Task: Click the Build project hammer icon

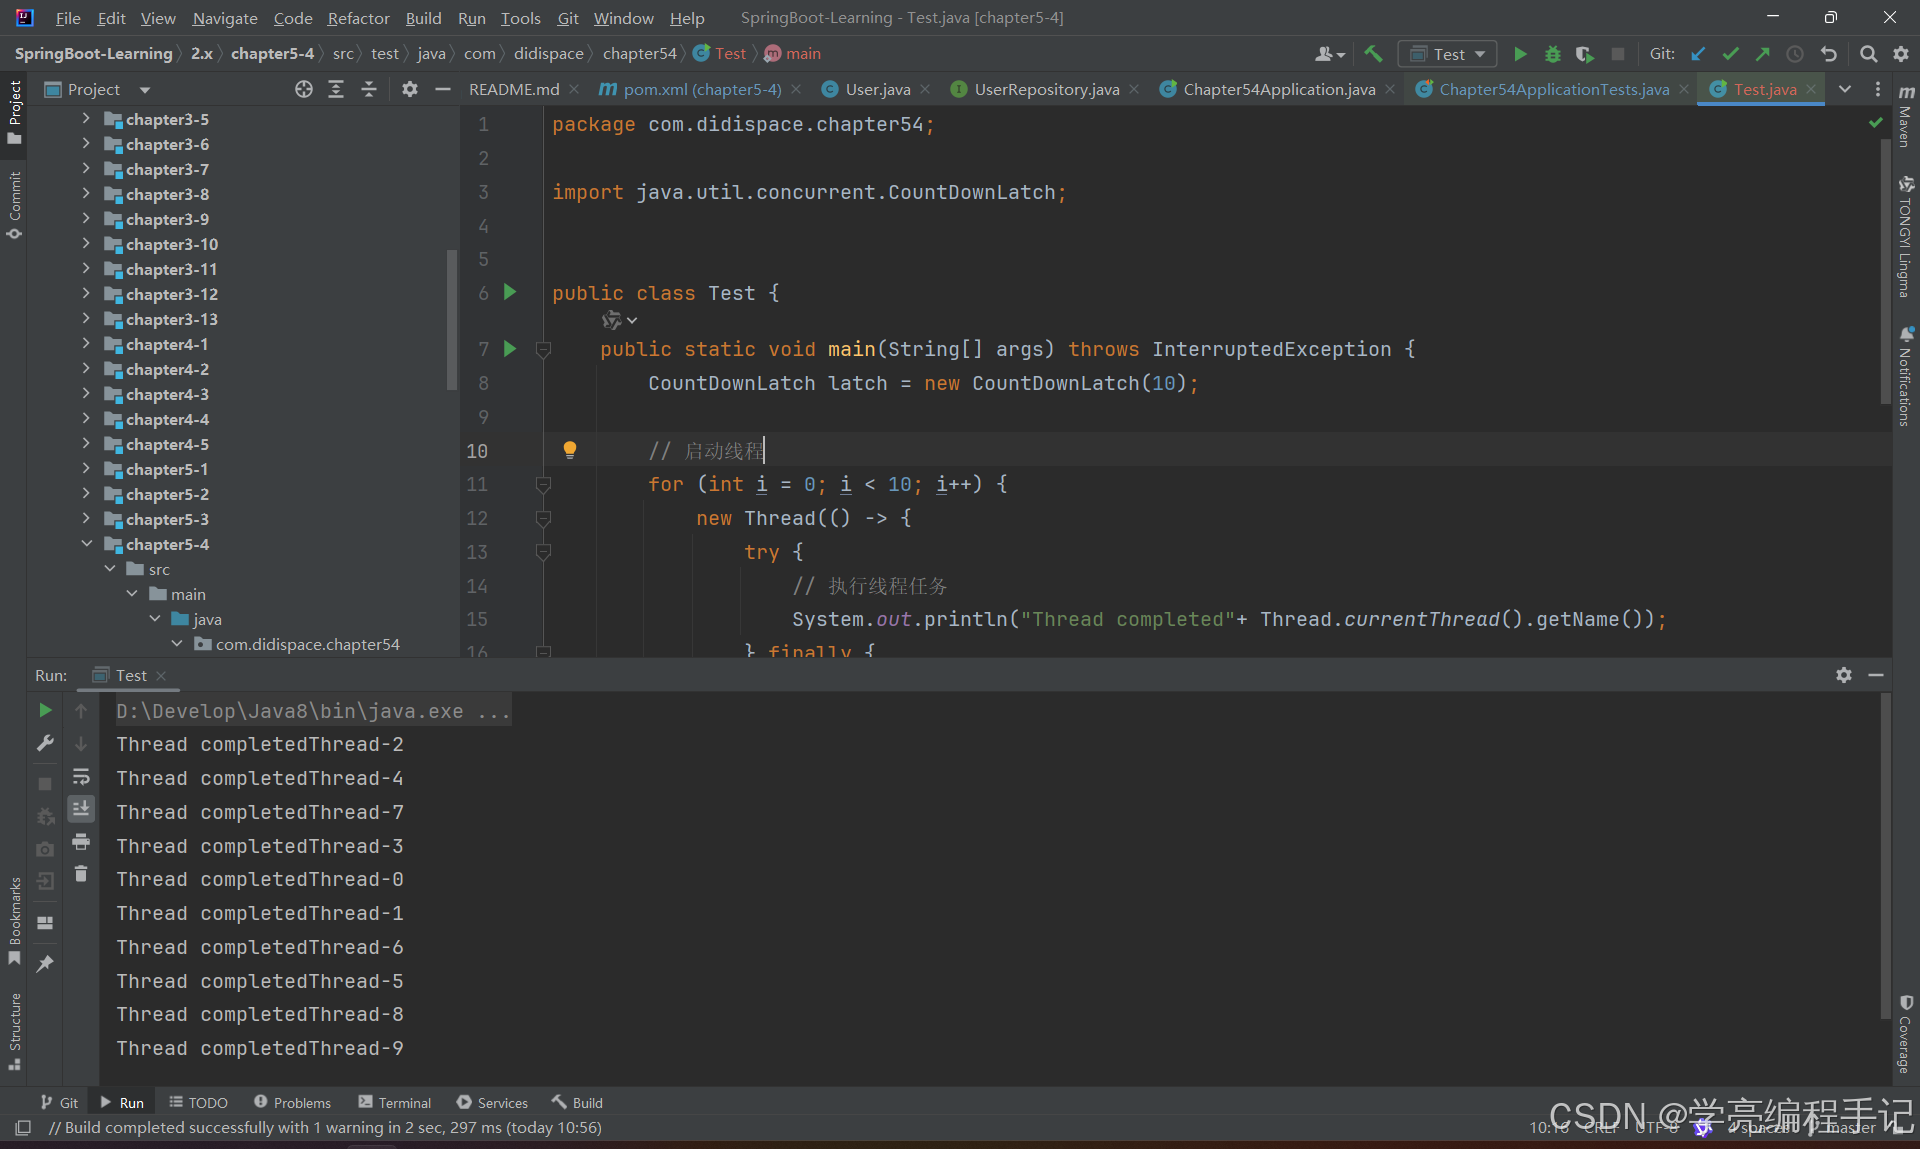Action: (1373, 54)
